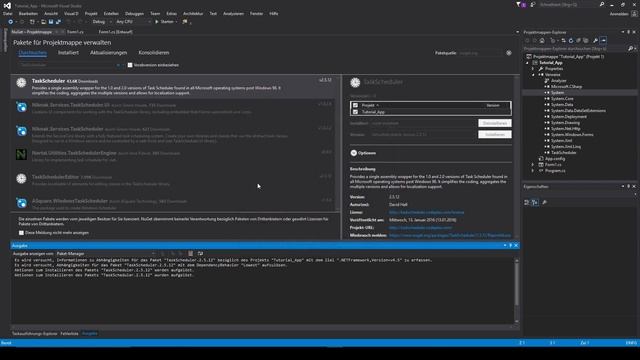Collapse the Tutorial_App project node
640x360 pixels.
pyautogui.click(x=527, y=63)
